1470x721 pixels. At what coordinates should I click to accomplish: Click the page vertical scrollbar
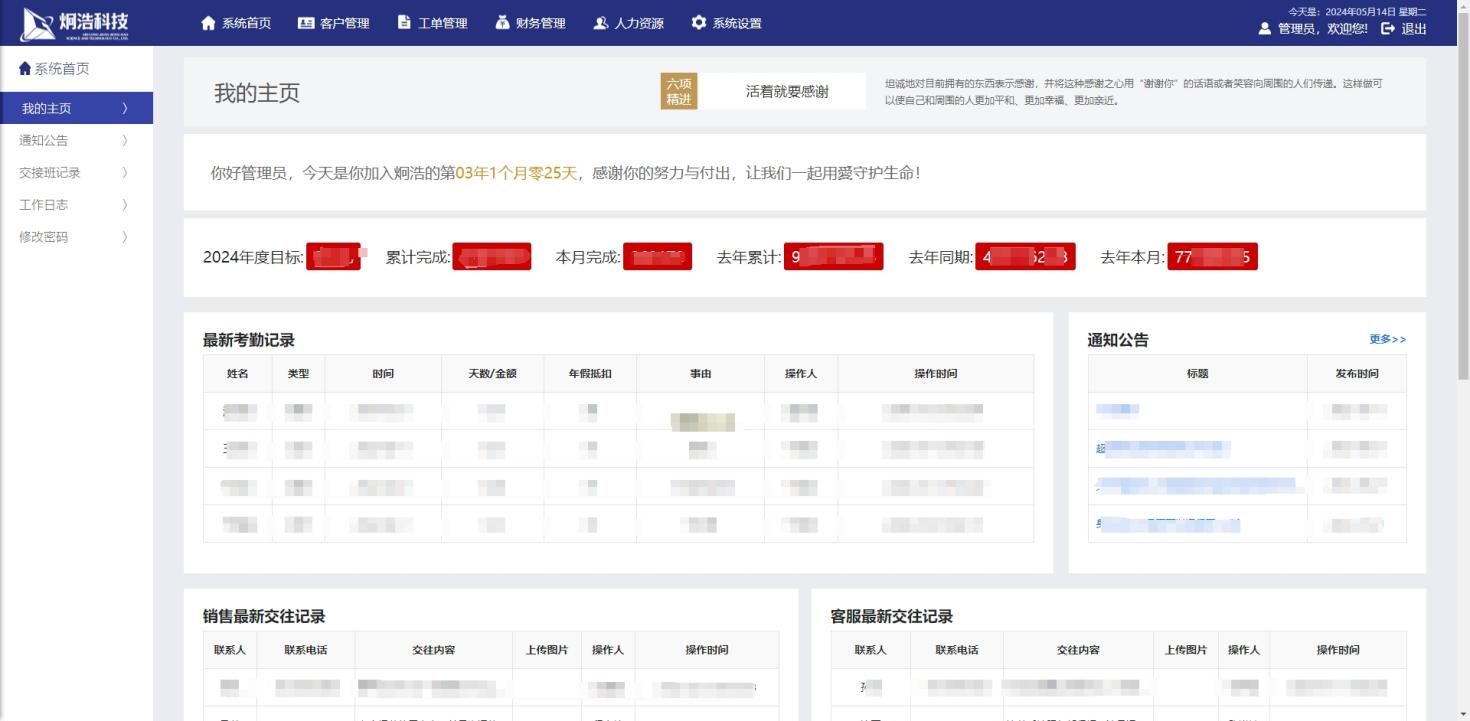click(1463, 200)
